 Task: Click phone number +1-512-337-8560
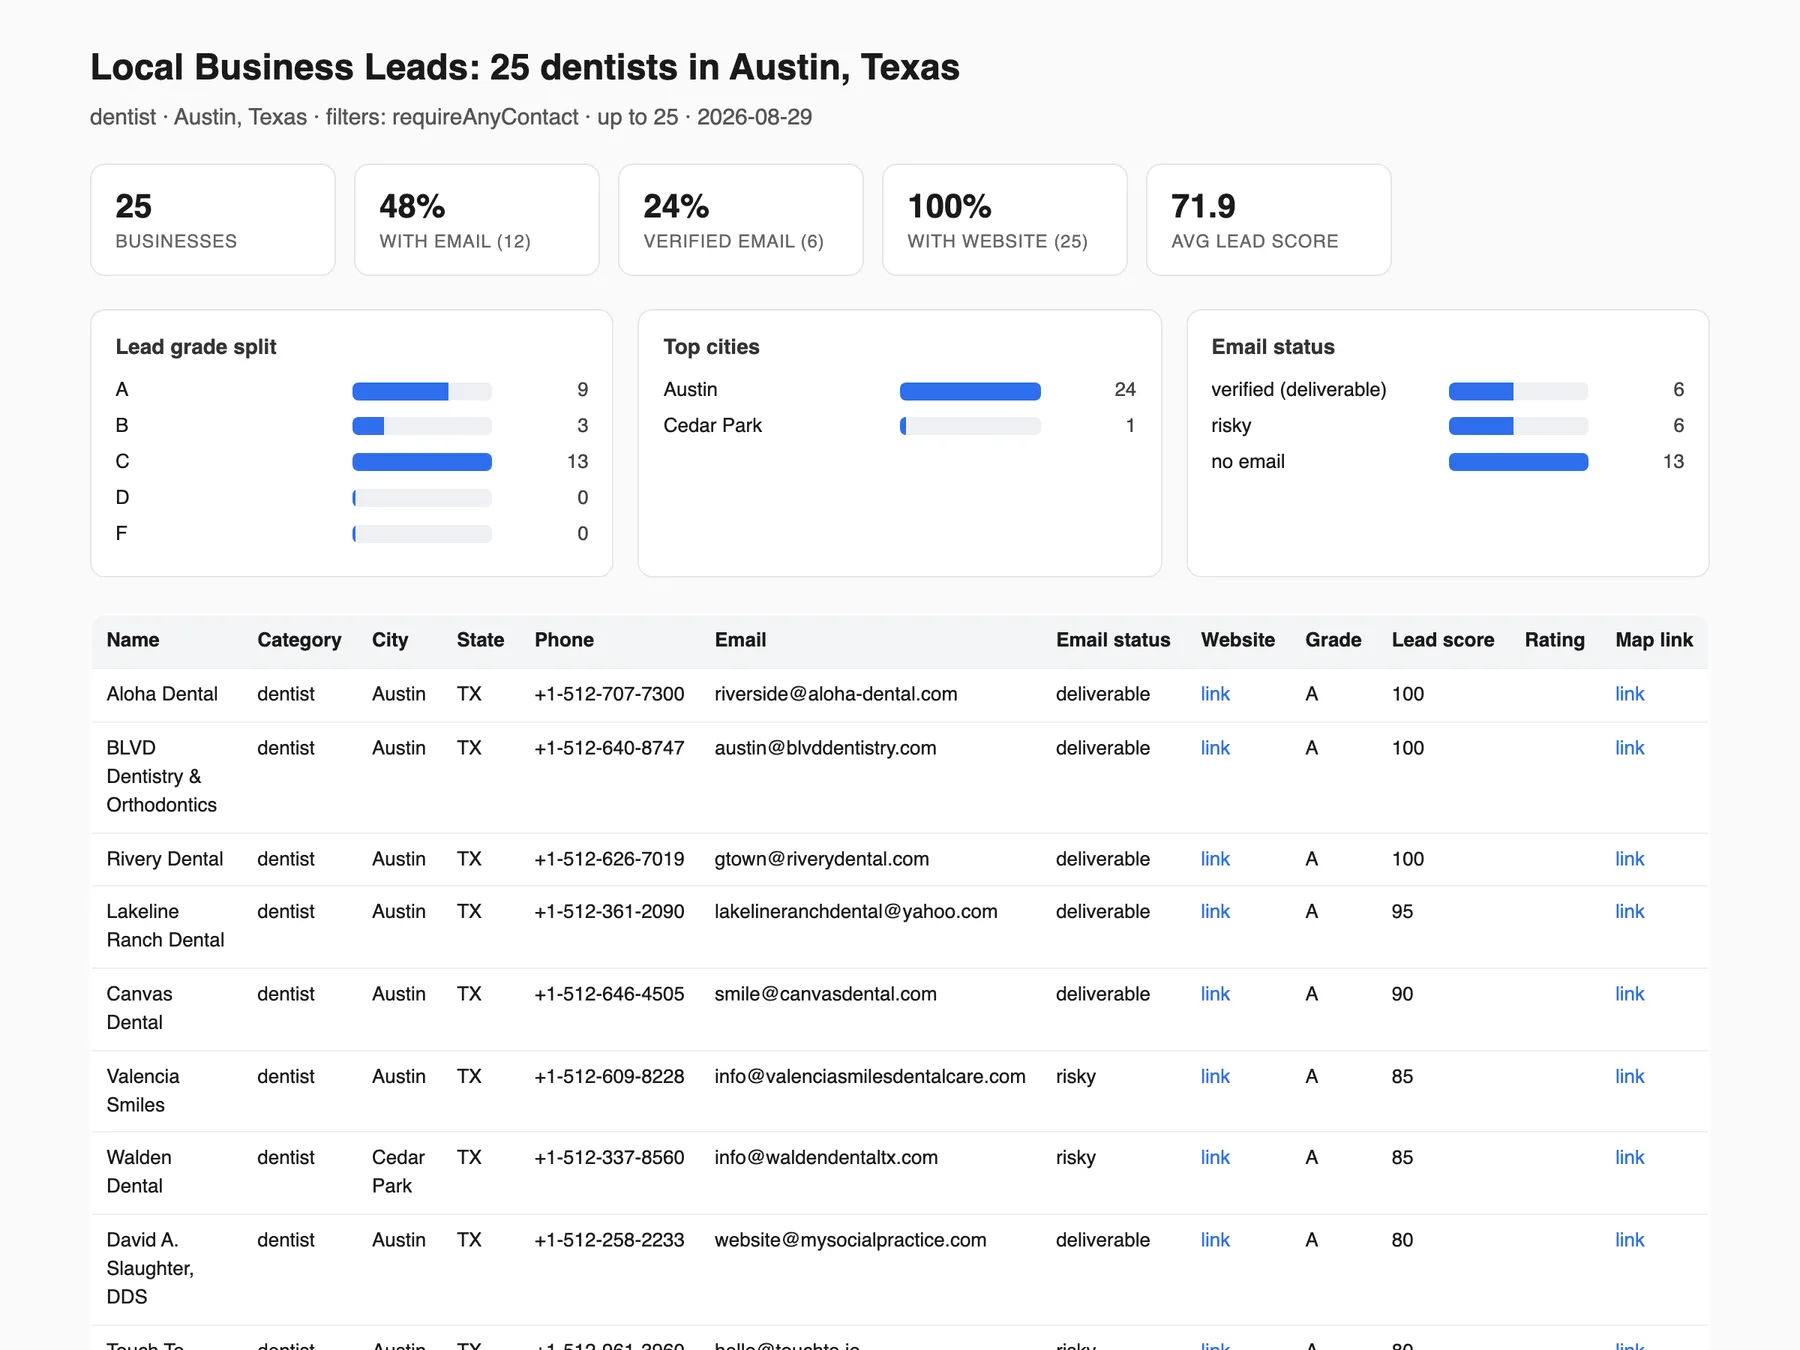pos(609,1157)
